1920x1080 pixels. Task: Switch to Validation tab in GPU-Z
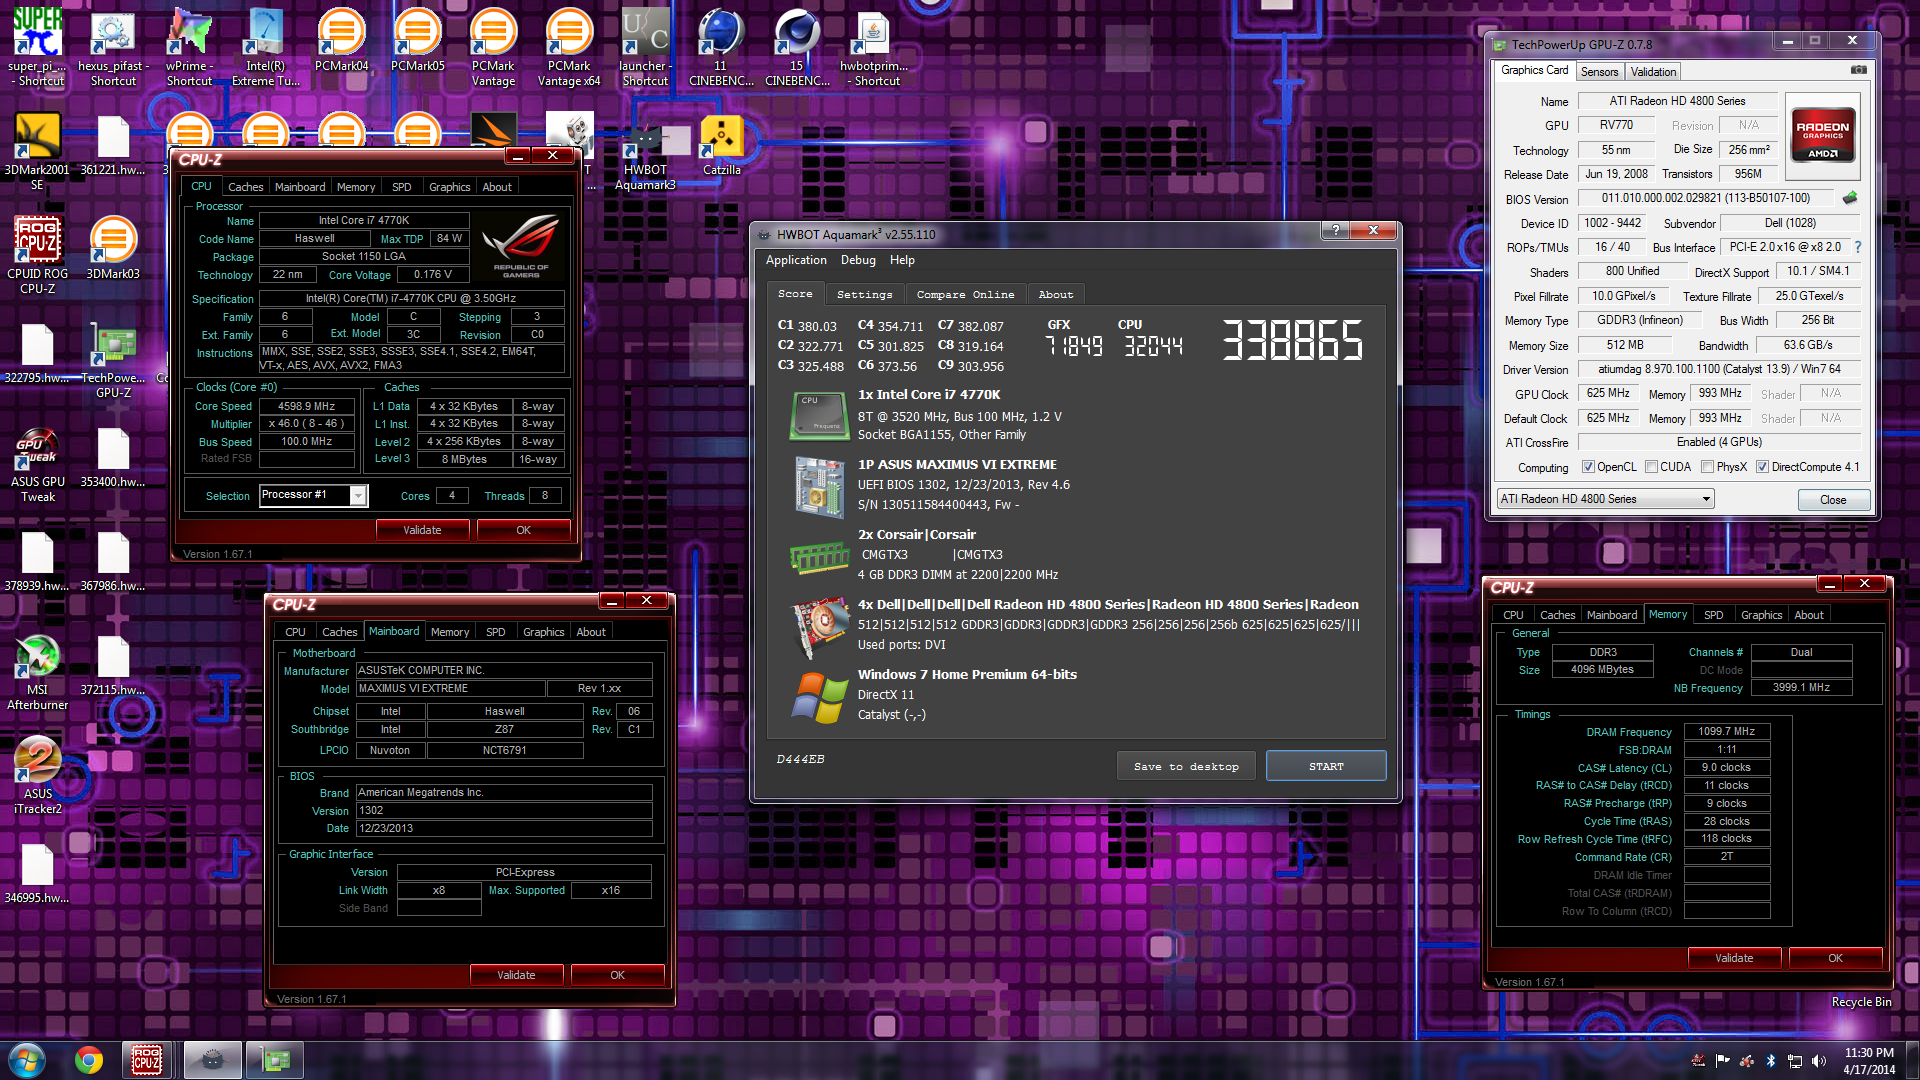point(1653,72)
